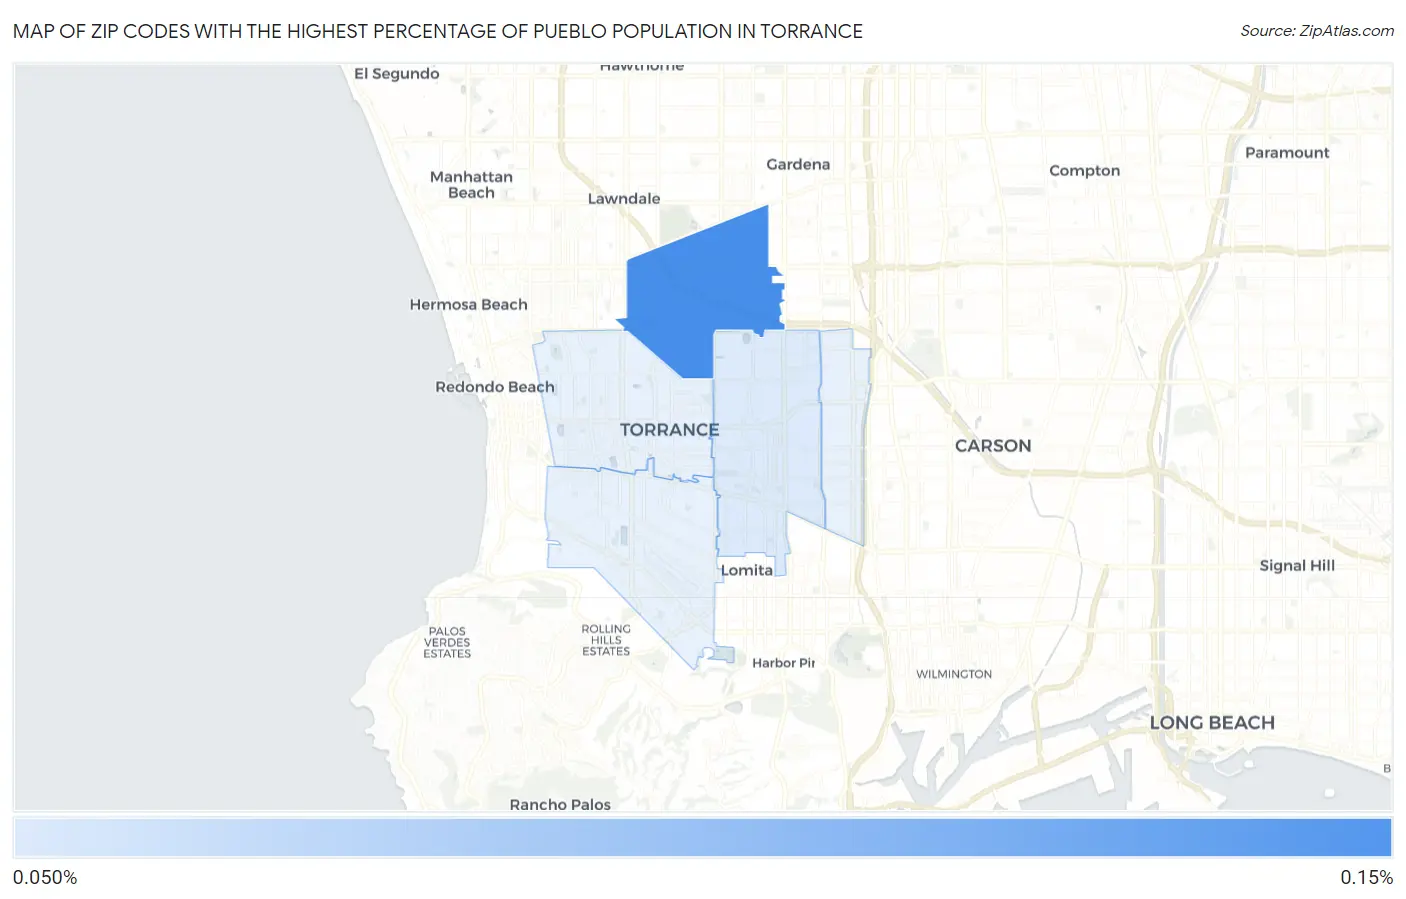Click the 0.050% legend minimum value
The image size is (1406, 899).
coord(45,878)
